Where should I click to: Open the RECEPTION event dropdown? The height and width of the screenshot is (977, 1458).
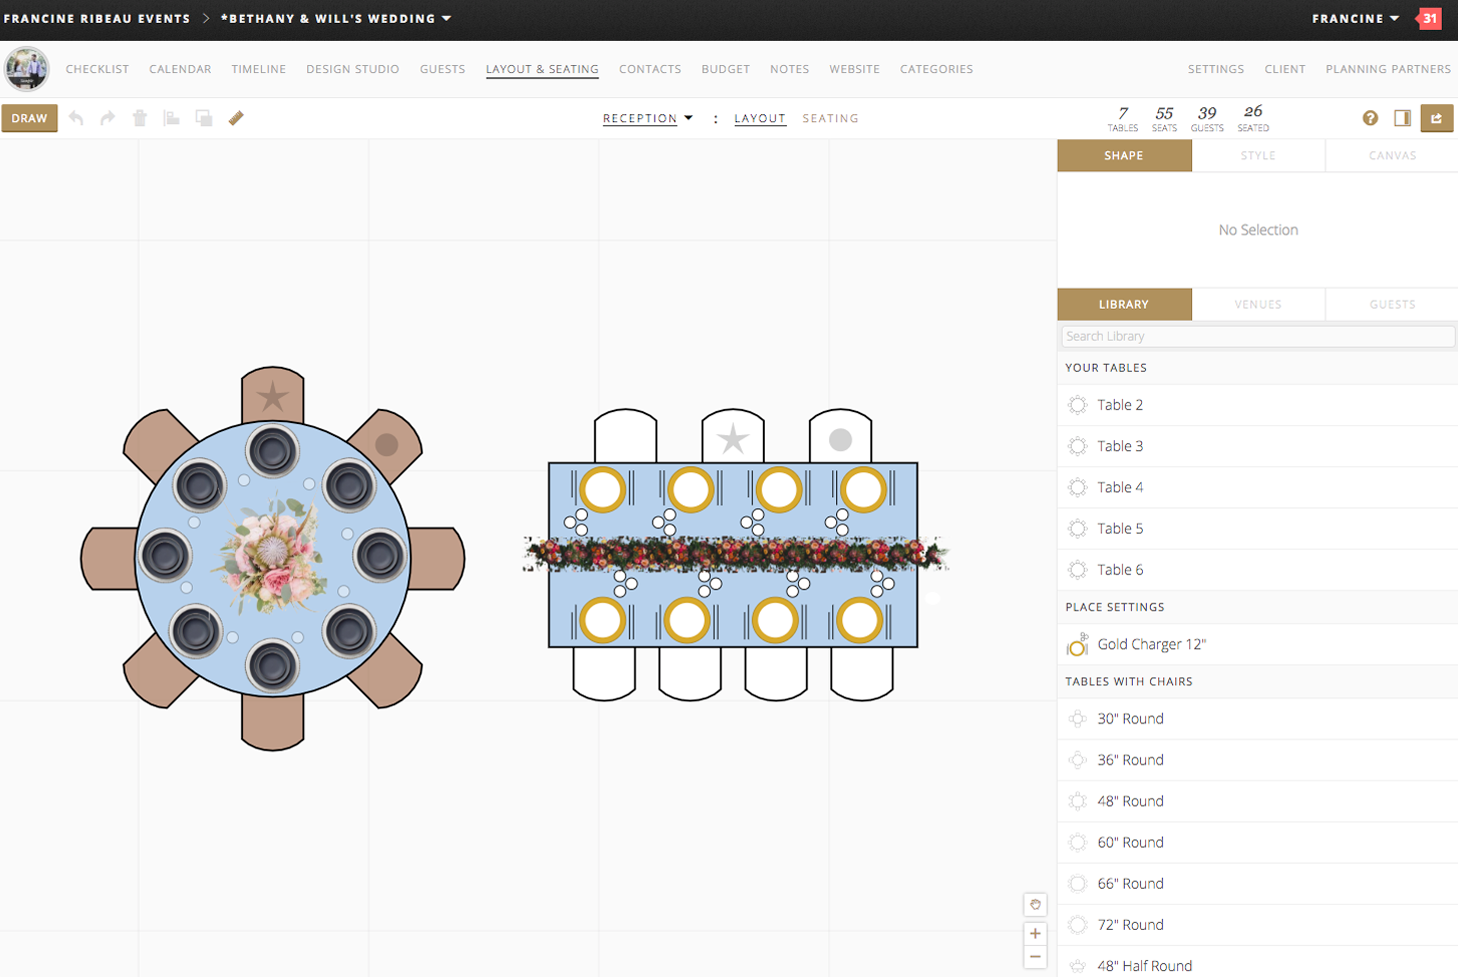(x=647, y=118)
